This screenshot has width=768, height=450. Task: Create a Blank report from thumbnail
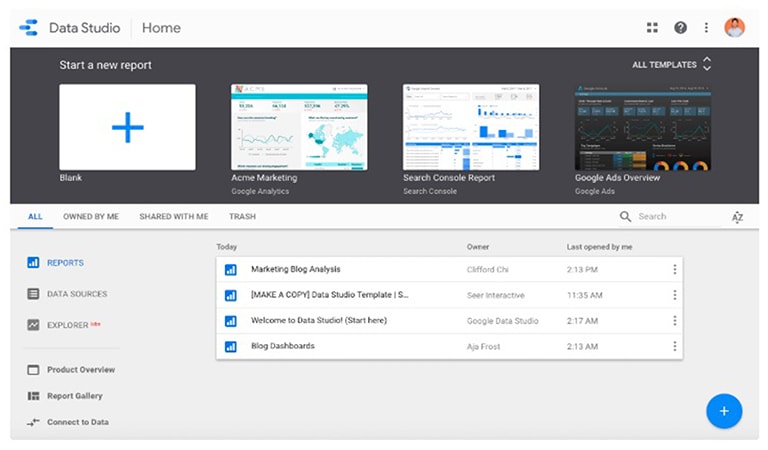(x=127, y=127)
